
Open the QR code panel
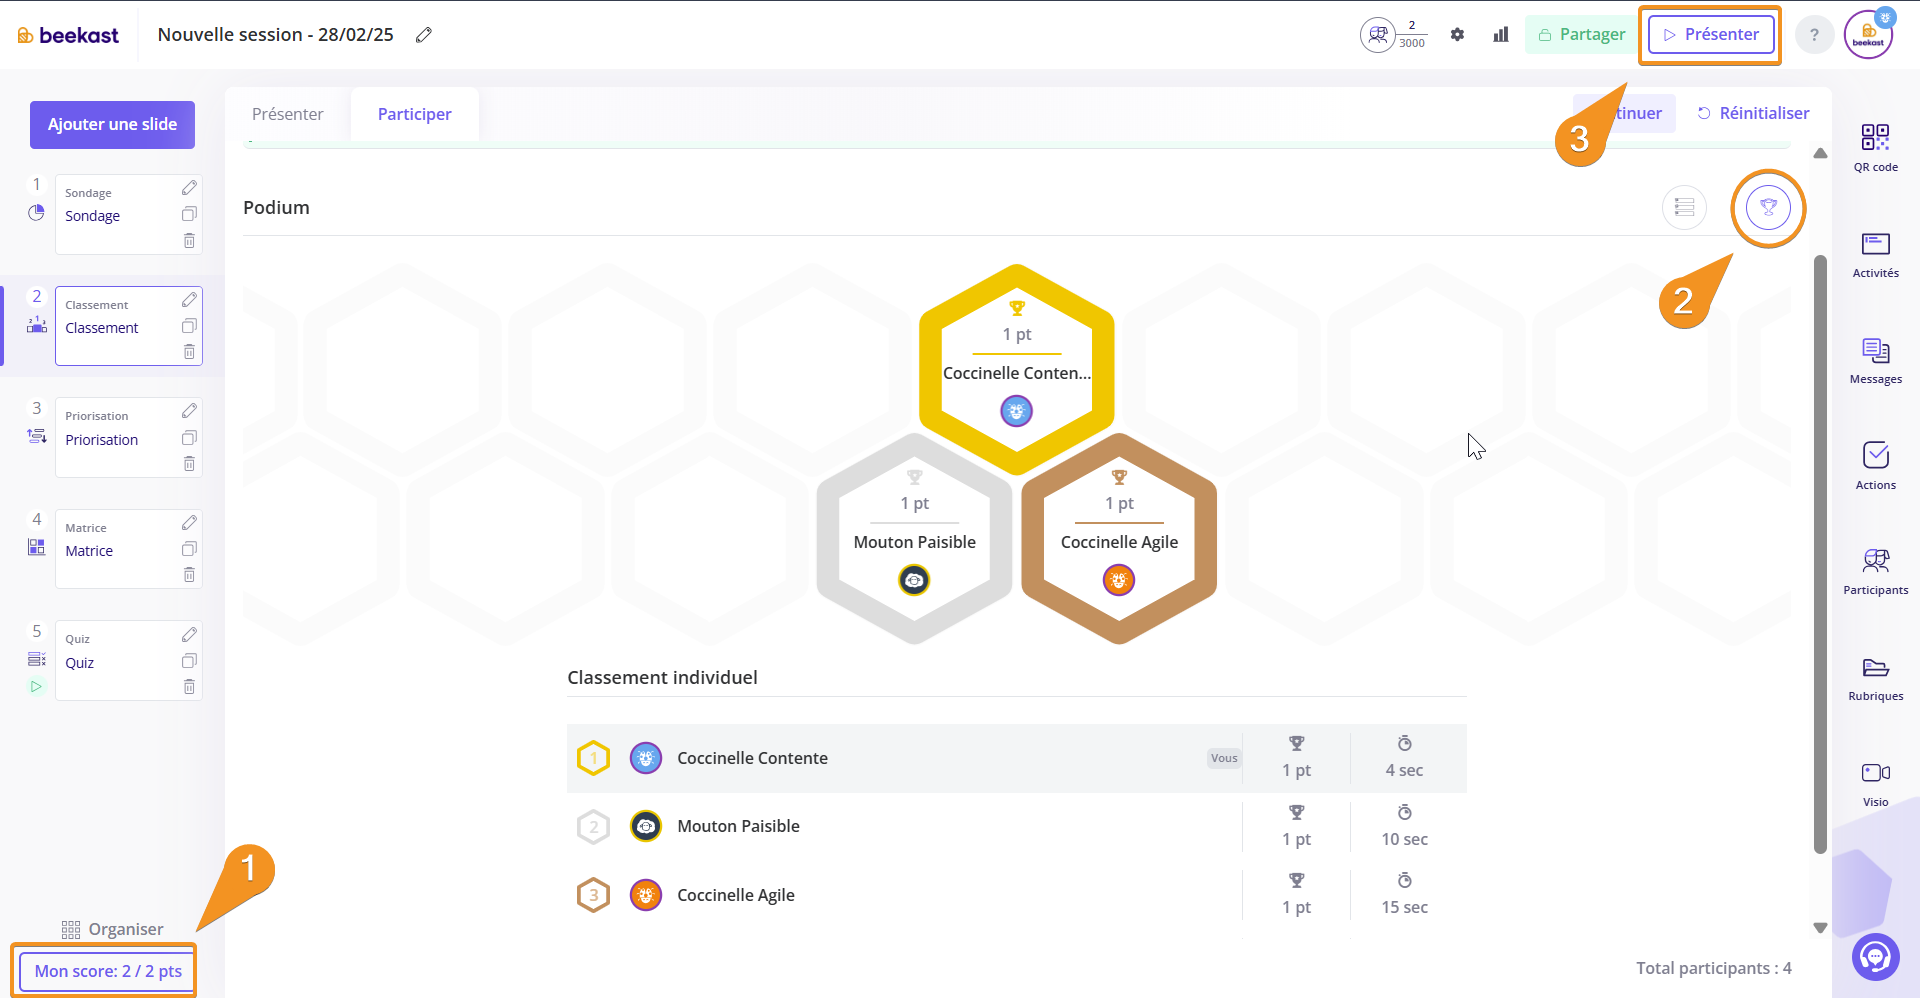(1875, 147)
